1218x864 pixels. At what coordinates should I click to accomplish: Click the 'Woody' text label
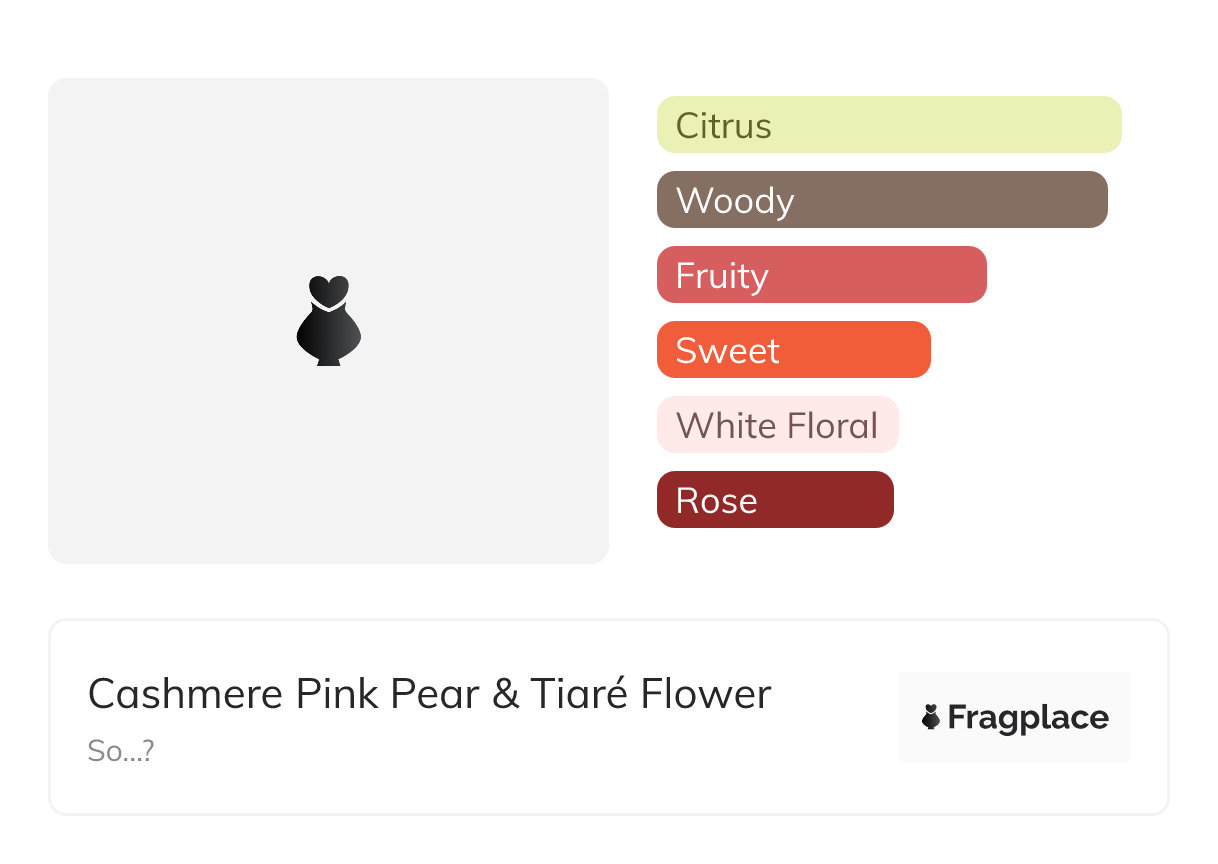(735, 201)
